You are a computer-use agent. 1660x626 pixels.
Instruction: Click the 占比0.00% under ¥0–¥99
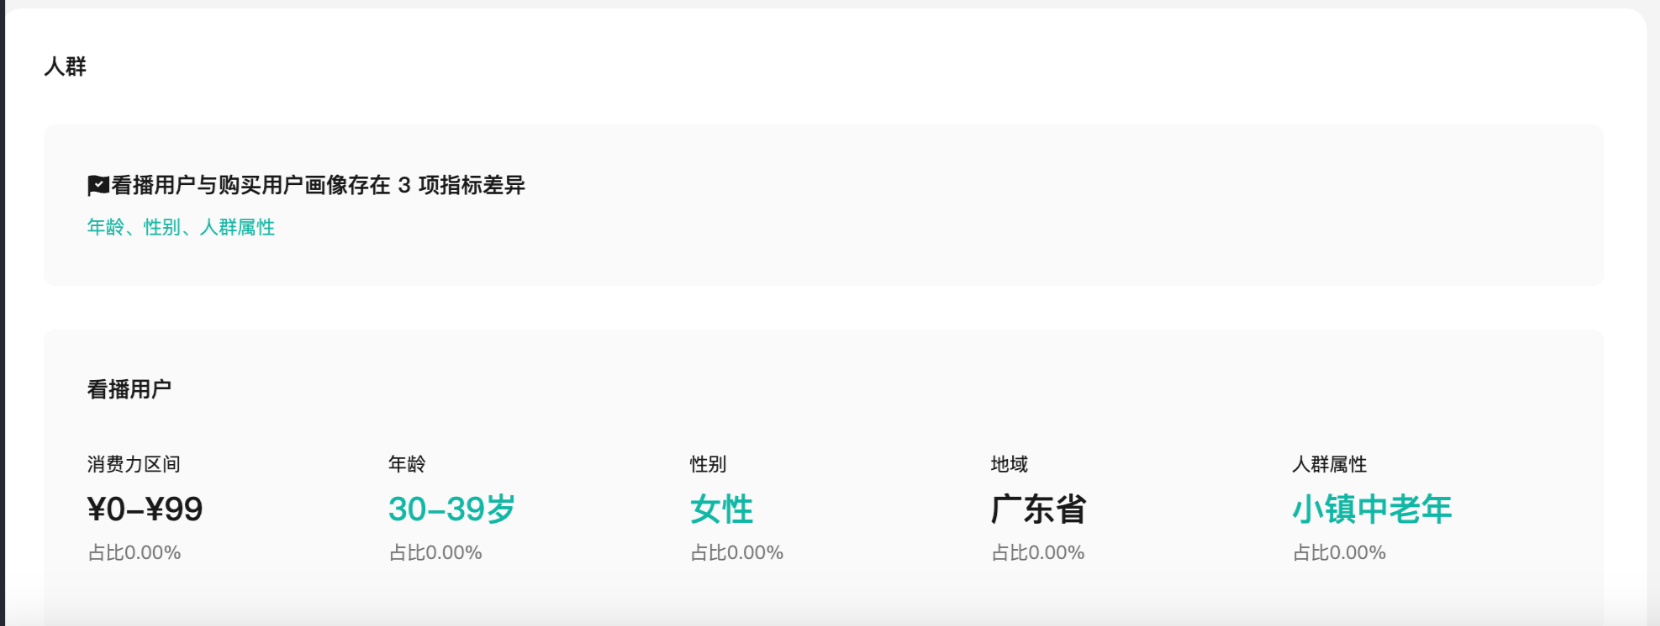click(134, 552)
